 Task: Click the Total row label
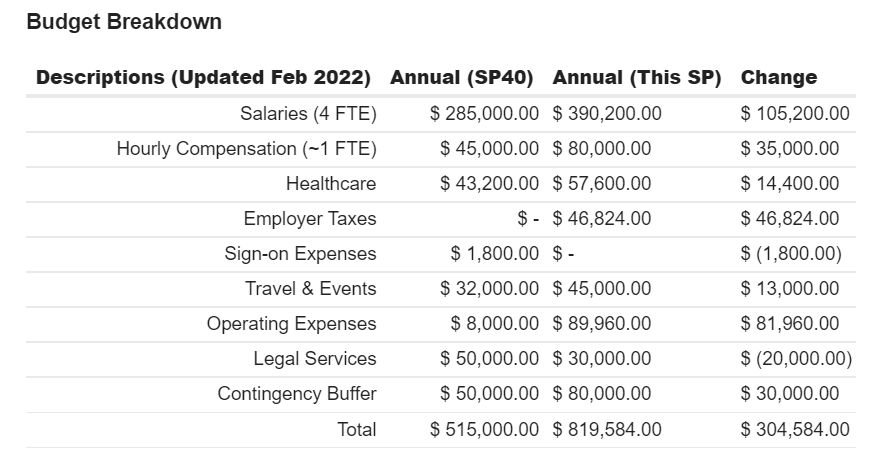[x=357, y=430]
